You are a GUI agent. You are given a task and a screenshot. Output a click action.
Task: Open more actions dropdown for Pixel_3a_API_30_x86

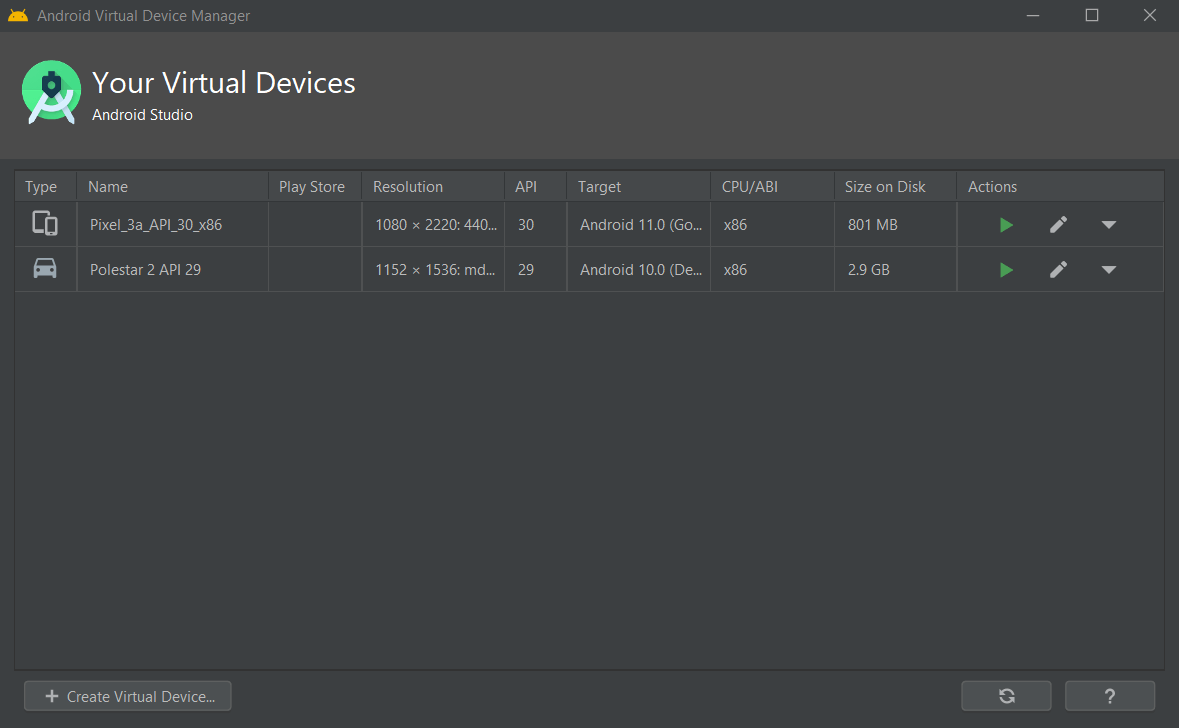tap(1108, 225)
